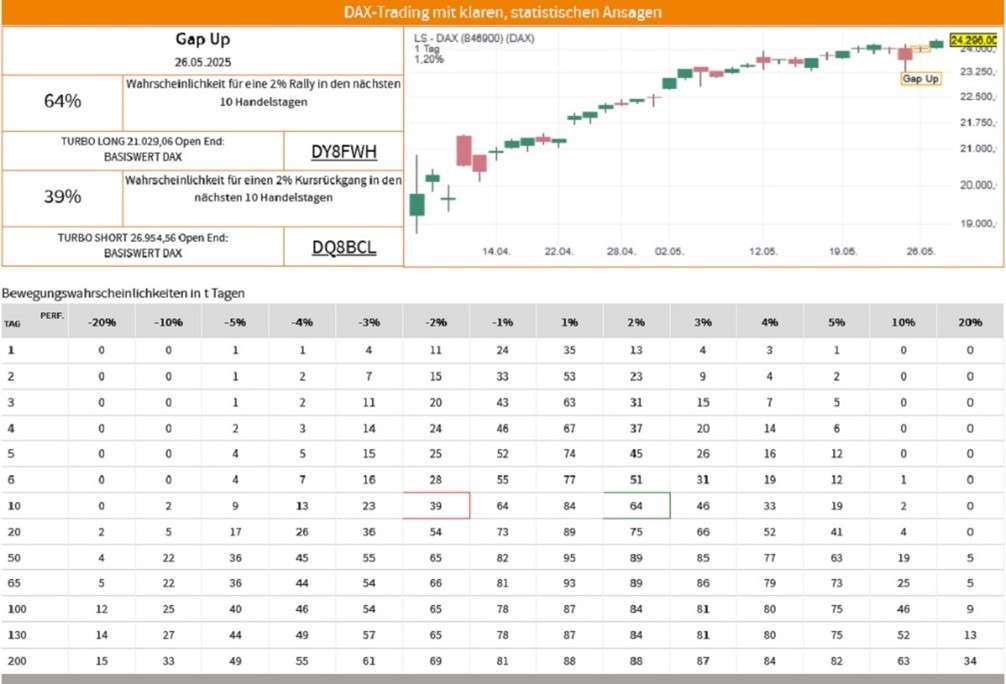The height and width of the screenshot is (684, 1006).
Task: Click the green-outlined 64 cell in row 10
Action: (636, 506)
